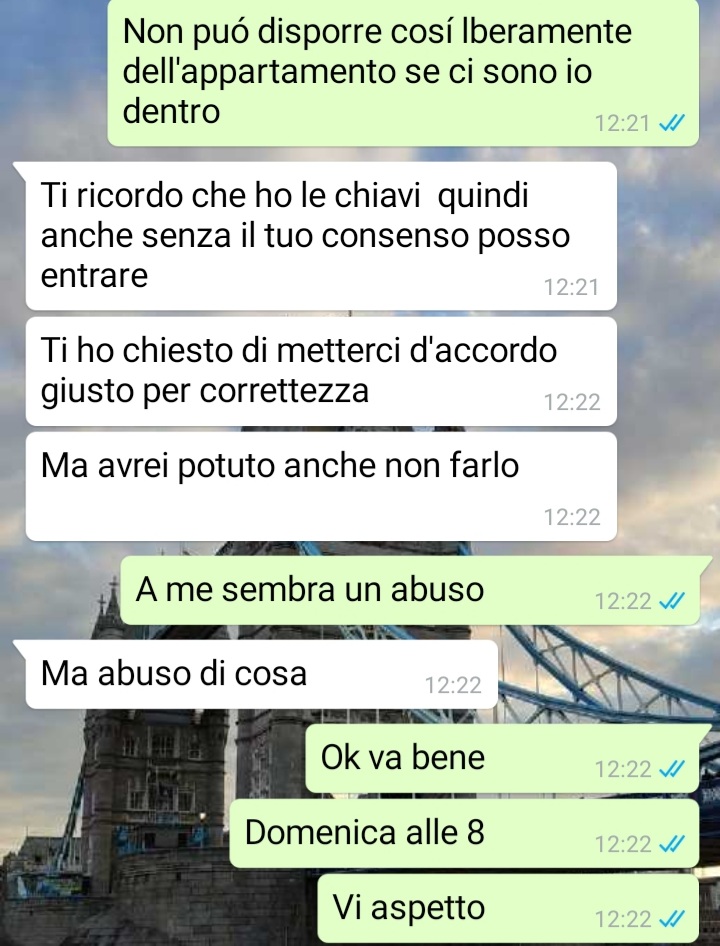This screenshot has width=720, height=946.
Task: Tap read-receipt checkmarks on "dell'appartamento" message
Action: coord(672,124)
